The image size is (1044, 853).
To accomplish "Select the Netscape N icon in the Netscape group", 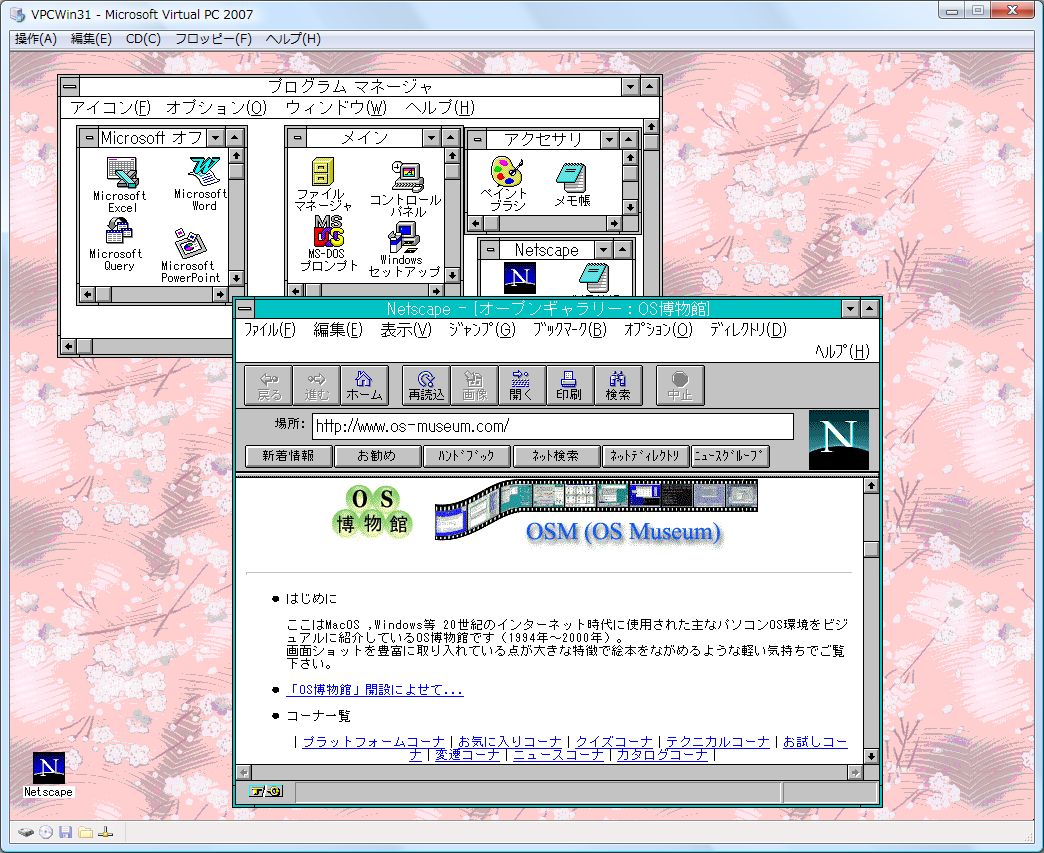I will click(x=520, y=277).
